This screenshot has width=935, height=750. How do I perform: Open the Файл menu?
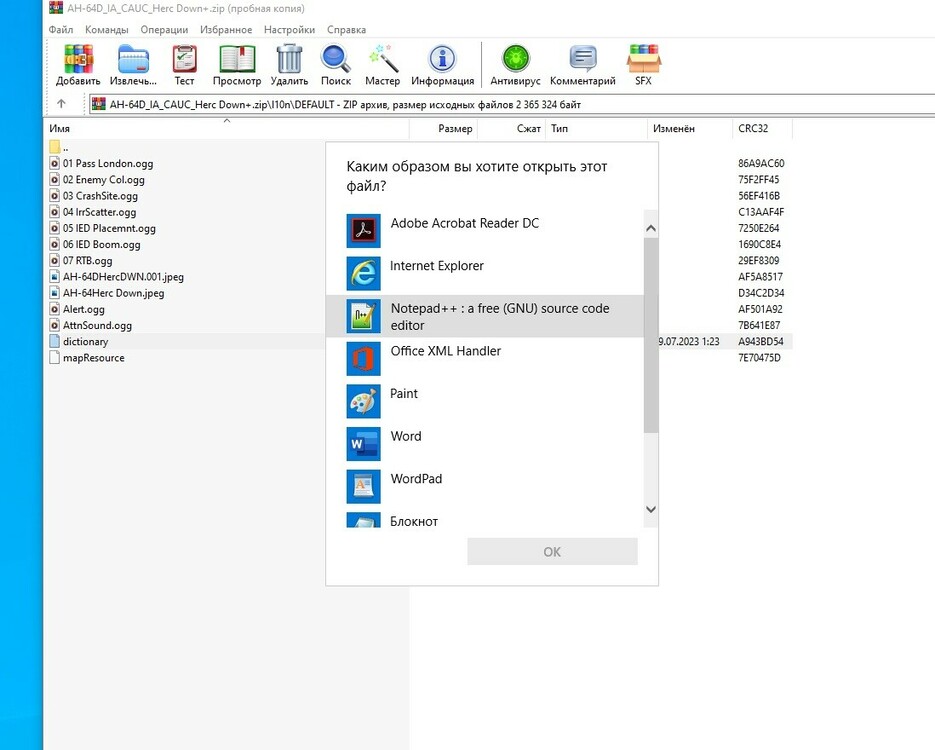61,29
